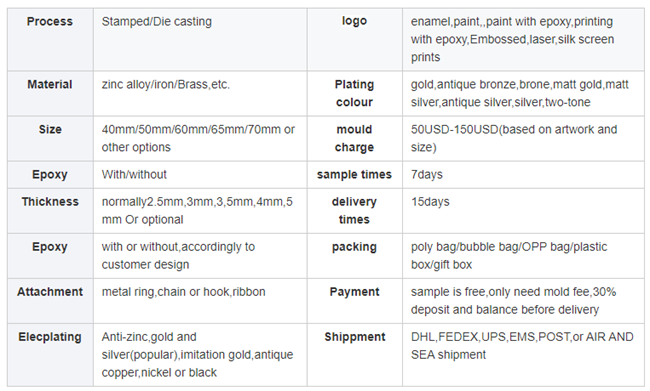Click the Thickness label cell
650x391 pixels.
(x=50, y=211)
